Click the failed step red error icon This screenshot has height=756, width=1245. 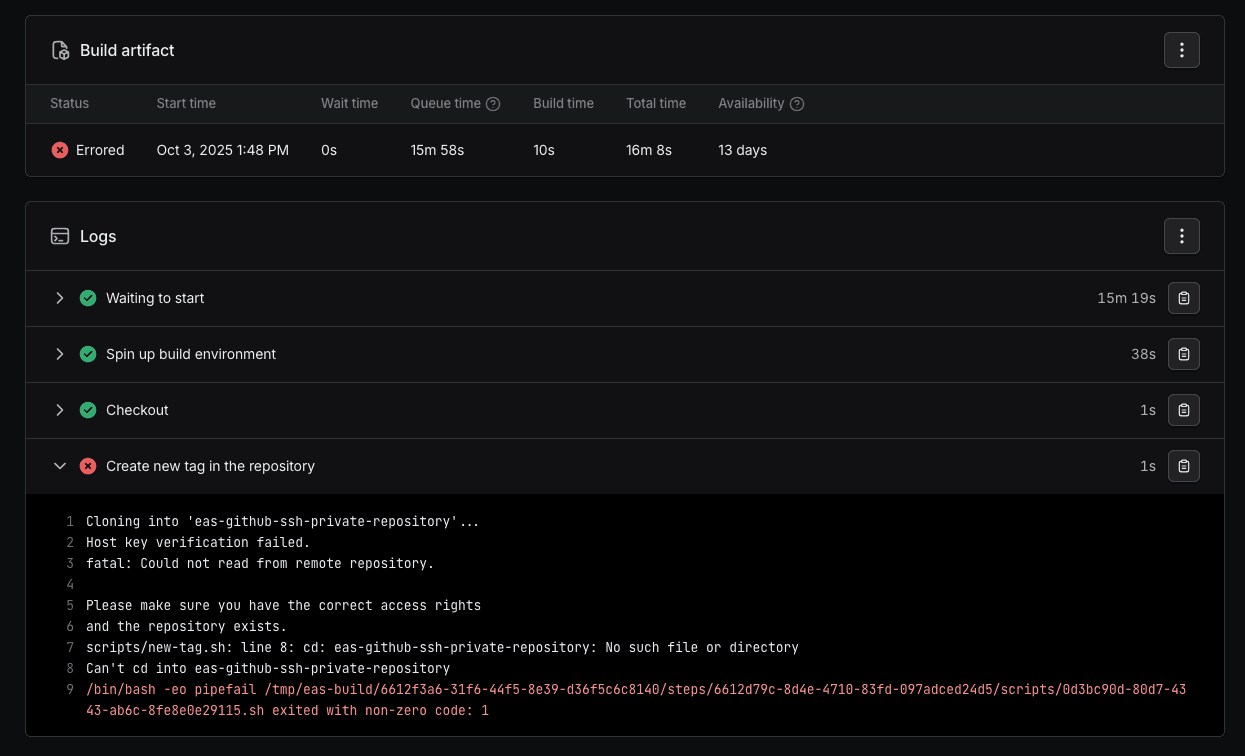(x=88, y=466)
